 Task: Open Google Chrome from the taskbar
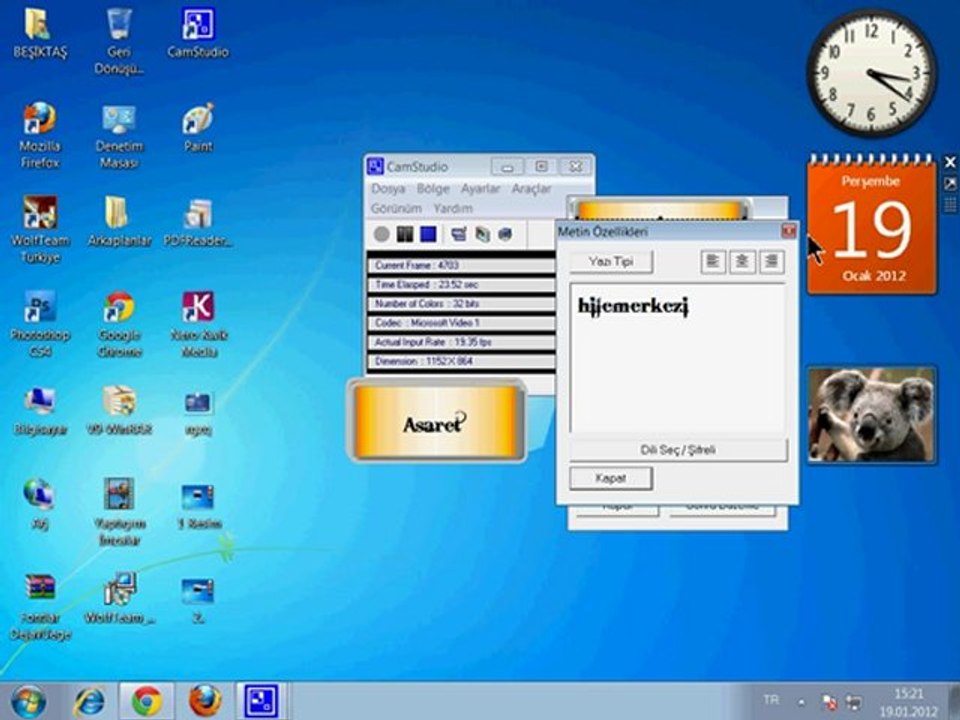[147, 702]
